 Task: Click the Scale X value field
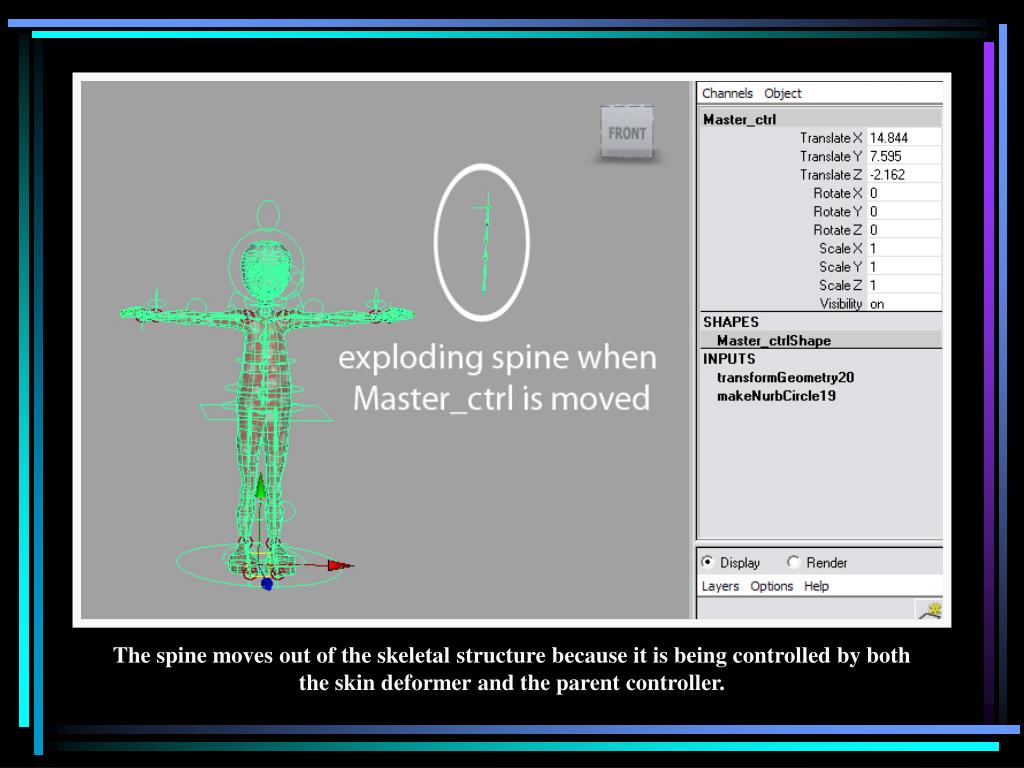[904, 248]
